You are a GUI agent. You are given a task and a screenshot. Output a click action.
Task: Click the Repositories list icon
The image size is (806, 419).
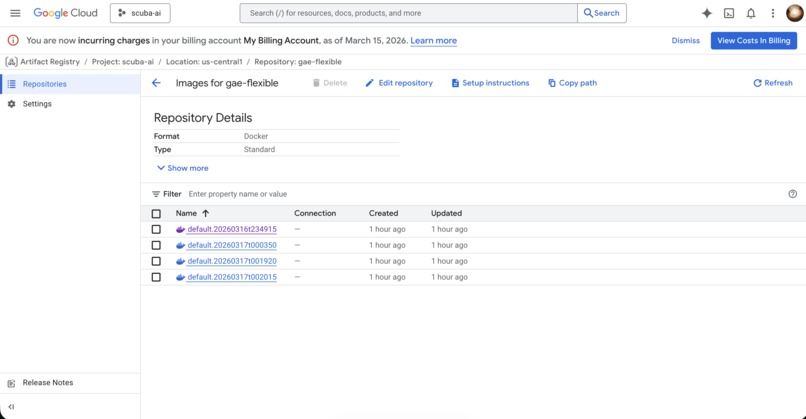(x=11, y=84)
